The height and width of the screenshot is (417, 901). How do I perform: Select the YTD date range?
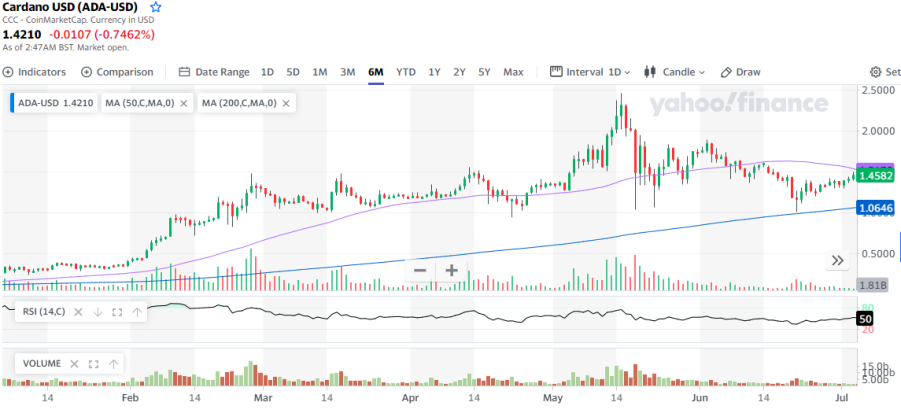pyautogui.click(x=406, y=72)
